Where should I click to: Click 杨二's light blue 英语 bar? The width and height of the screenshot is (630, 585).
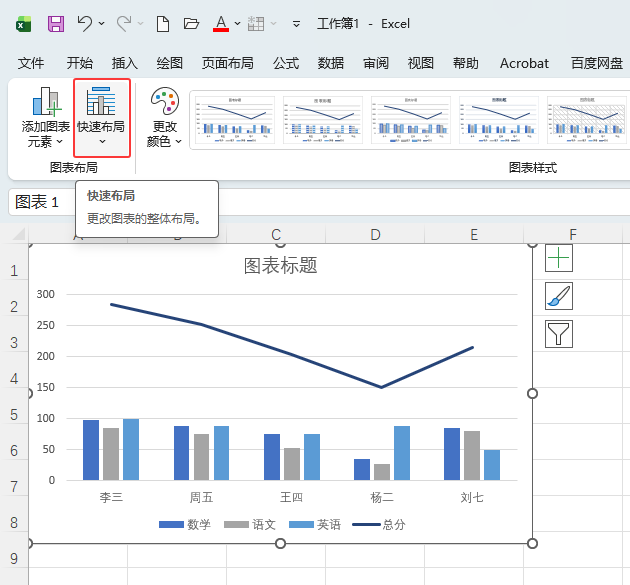(x=402, y=453)
